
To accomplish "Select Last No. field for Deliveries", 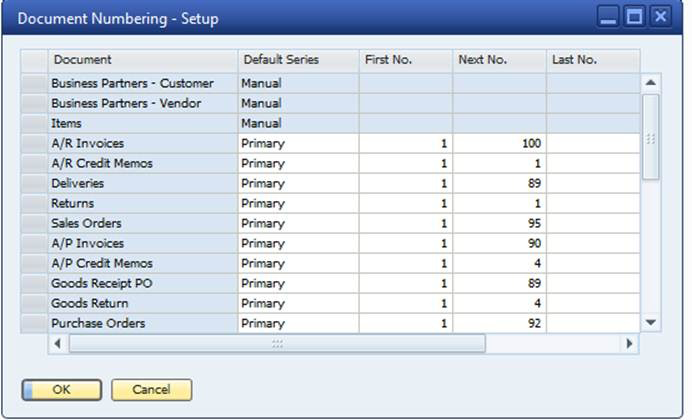I will click(x=593, y=184).
